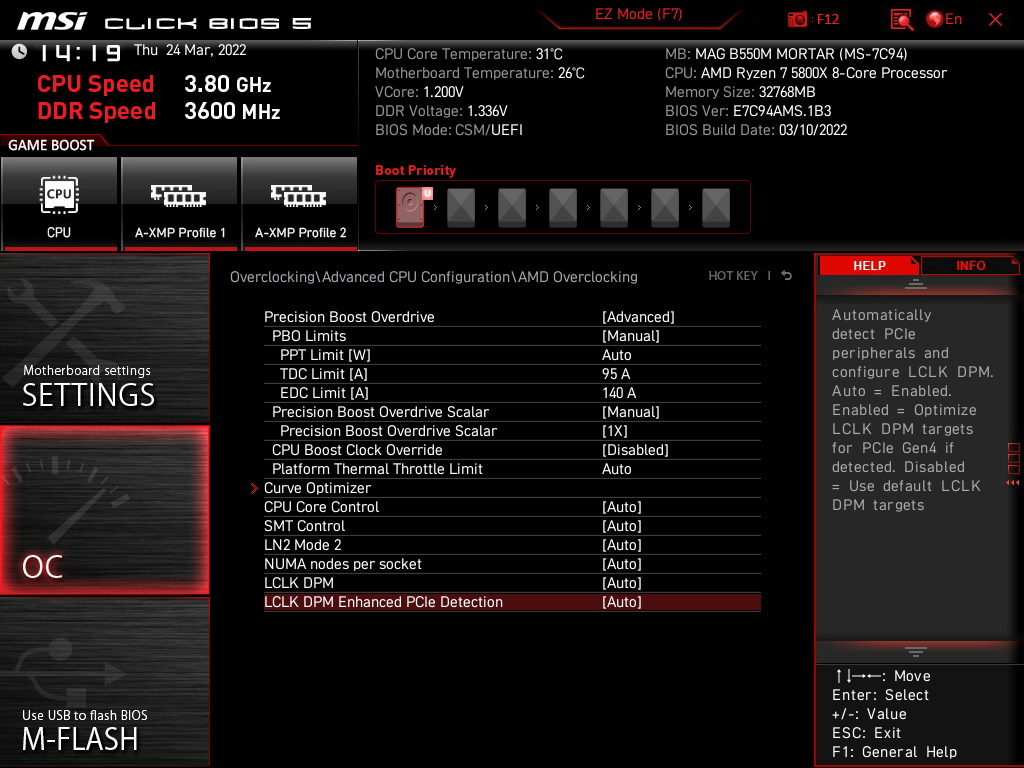Open the M-FLASH section
The height and width of the screenshot is (768, 1024).
point(104,682)
